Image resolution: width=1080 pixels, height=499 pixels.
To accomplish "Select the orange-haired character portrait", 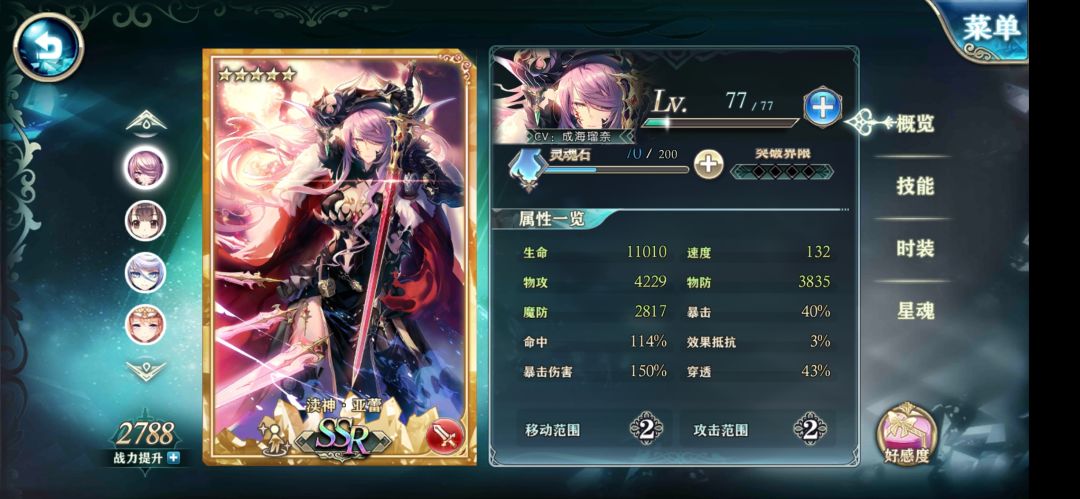I will coord(145,324).
